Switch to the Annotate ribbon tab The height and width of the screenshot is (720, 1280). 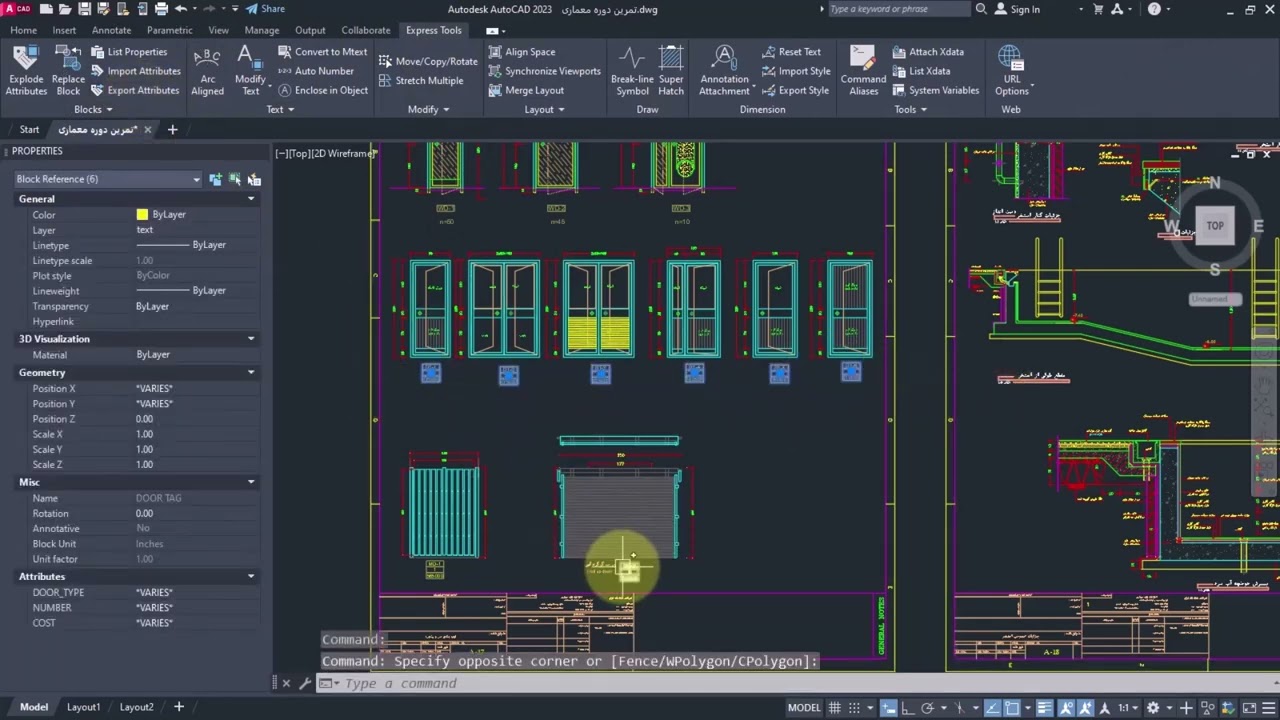[x=111, y=30]
